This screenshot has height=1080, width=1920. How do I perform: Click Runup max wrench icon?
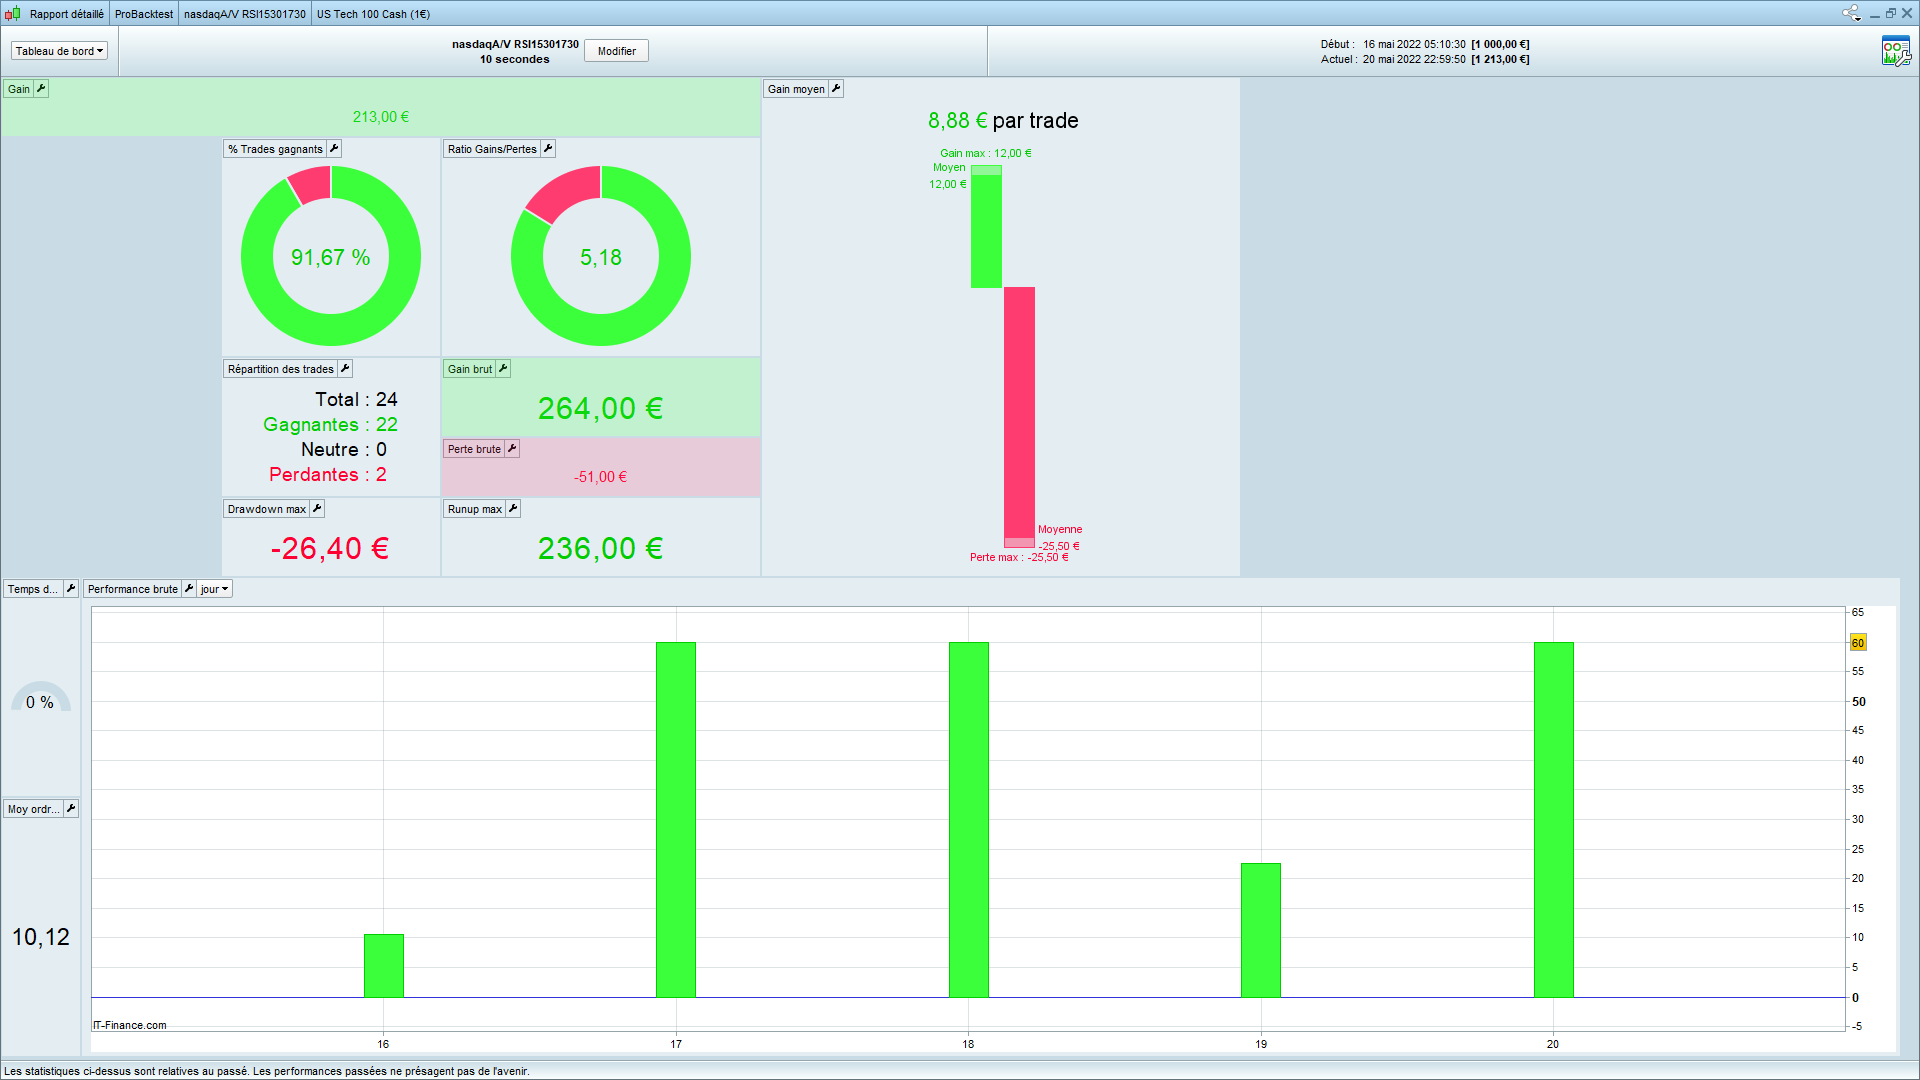pos(513,509)
